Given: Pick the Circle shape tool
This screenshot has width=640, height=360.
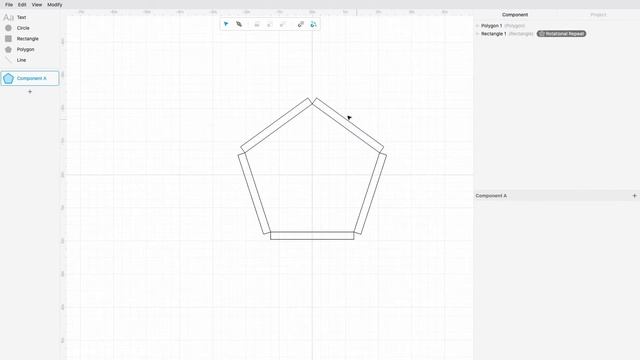Looking at the screenshot, I should coord(17,28).
